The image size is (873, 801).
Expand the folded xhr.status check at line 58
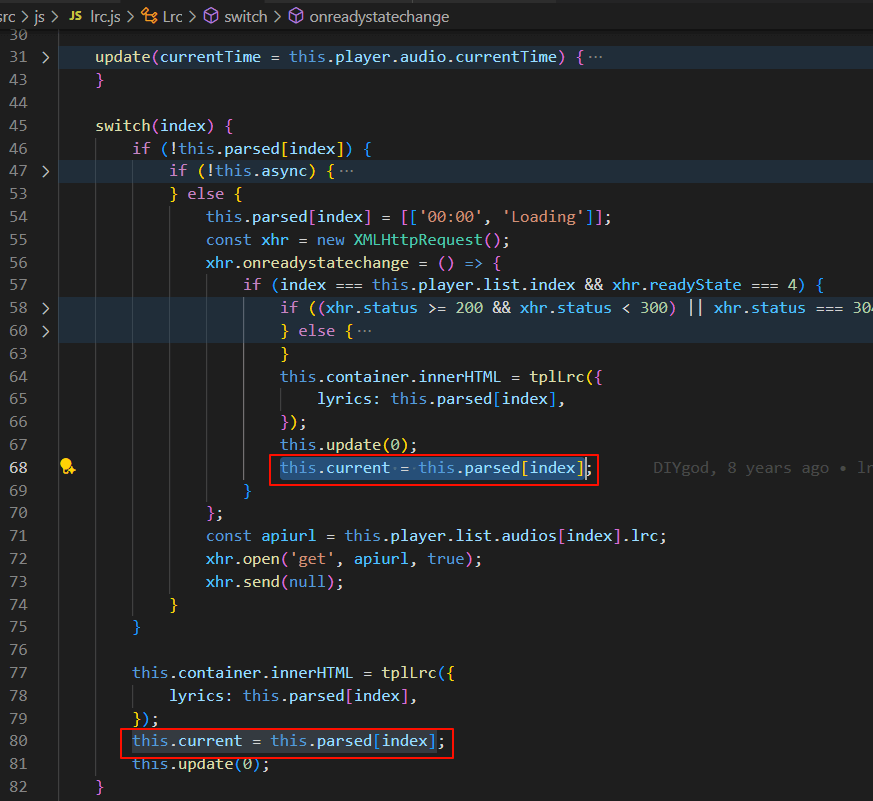click(x=46, y=308)
